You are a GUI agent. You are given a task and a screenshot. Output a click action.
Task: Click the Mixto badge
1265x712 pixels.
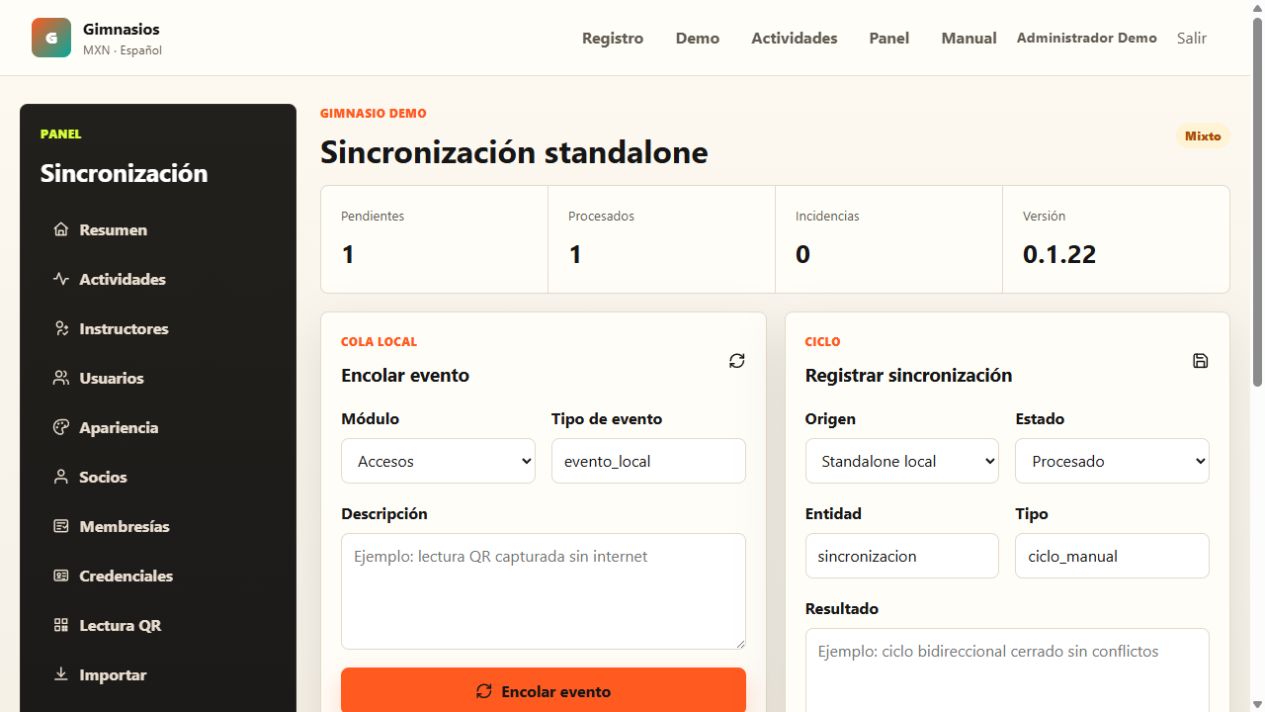1203,136
